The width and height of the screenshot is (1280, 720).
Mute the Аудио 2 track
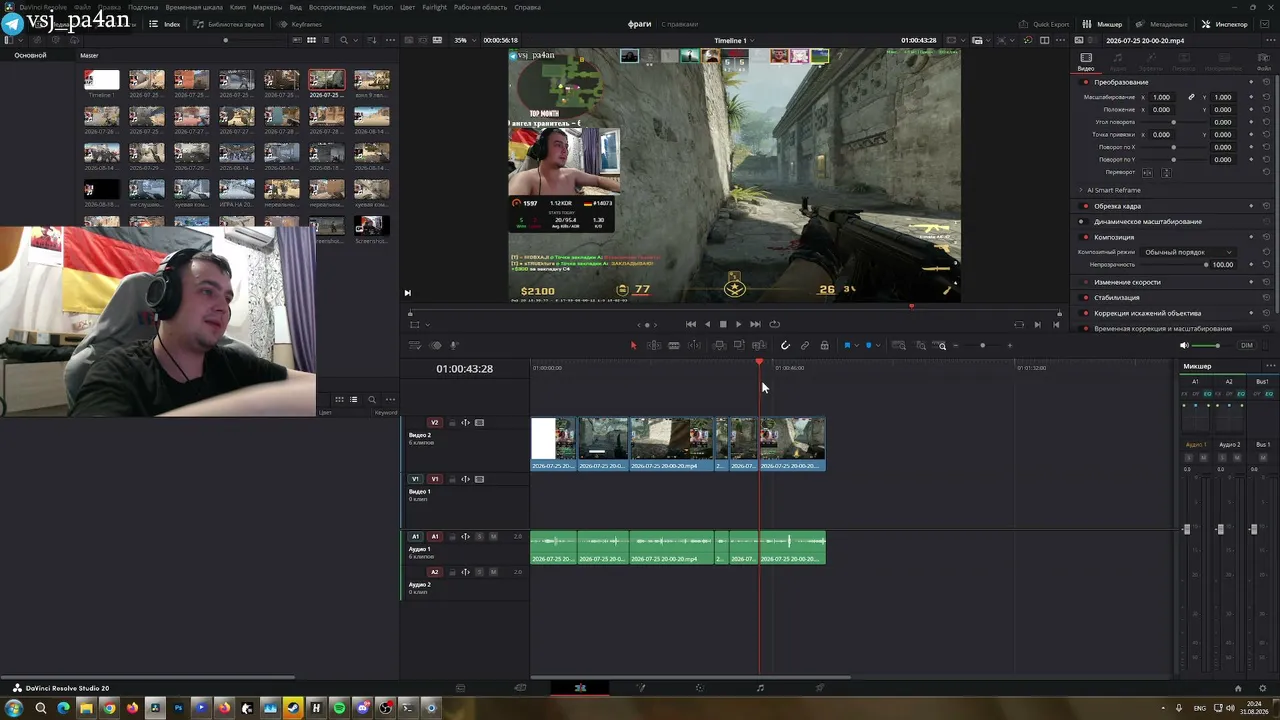pos(493,572)
